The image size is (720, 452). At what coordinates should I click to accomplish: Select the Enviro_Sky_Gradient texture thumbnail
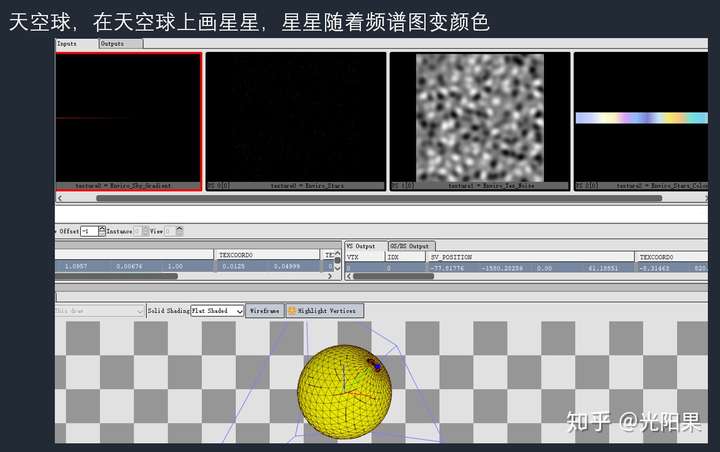coord(129,121)
